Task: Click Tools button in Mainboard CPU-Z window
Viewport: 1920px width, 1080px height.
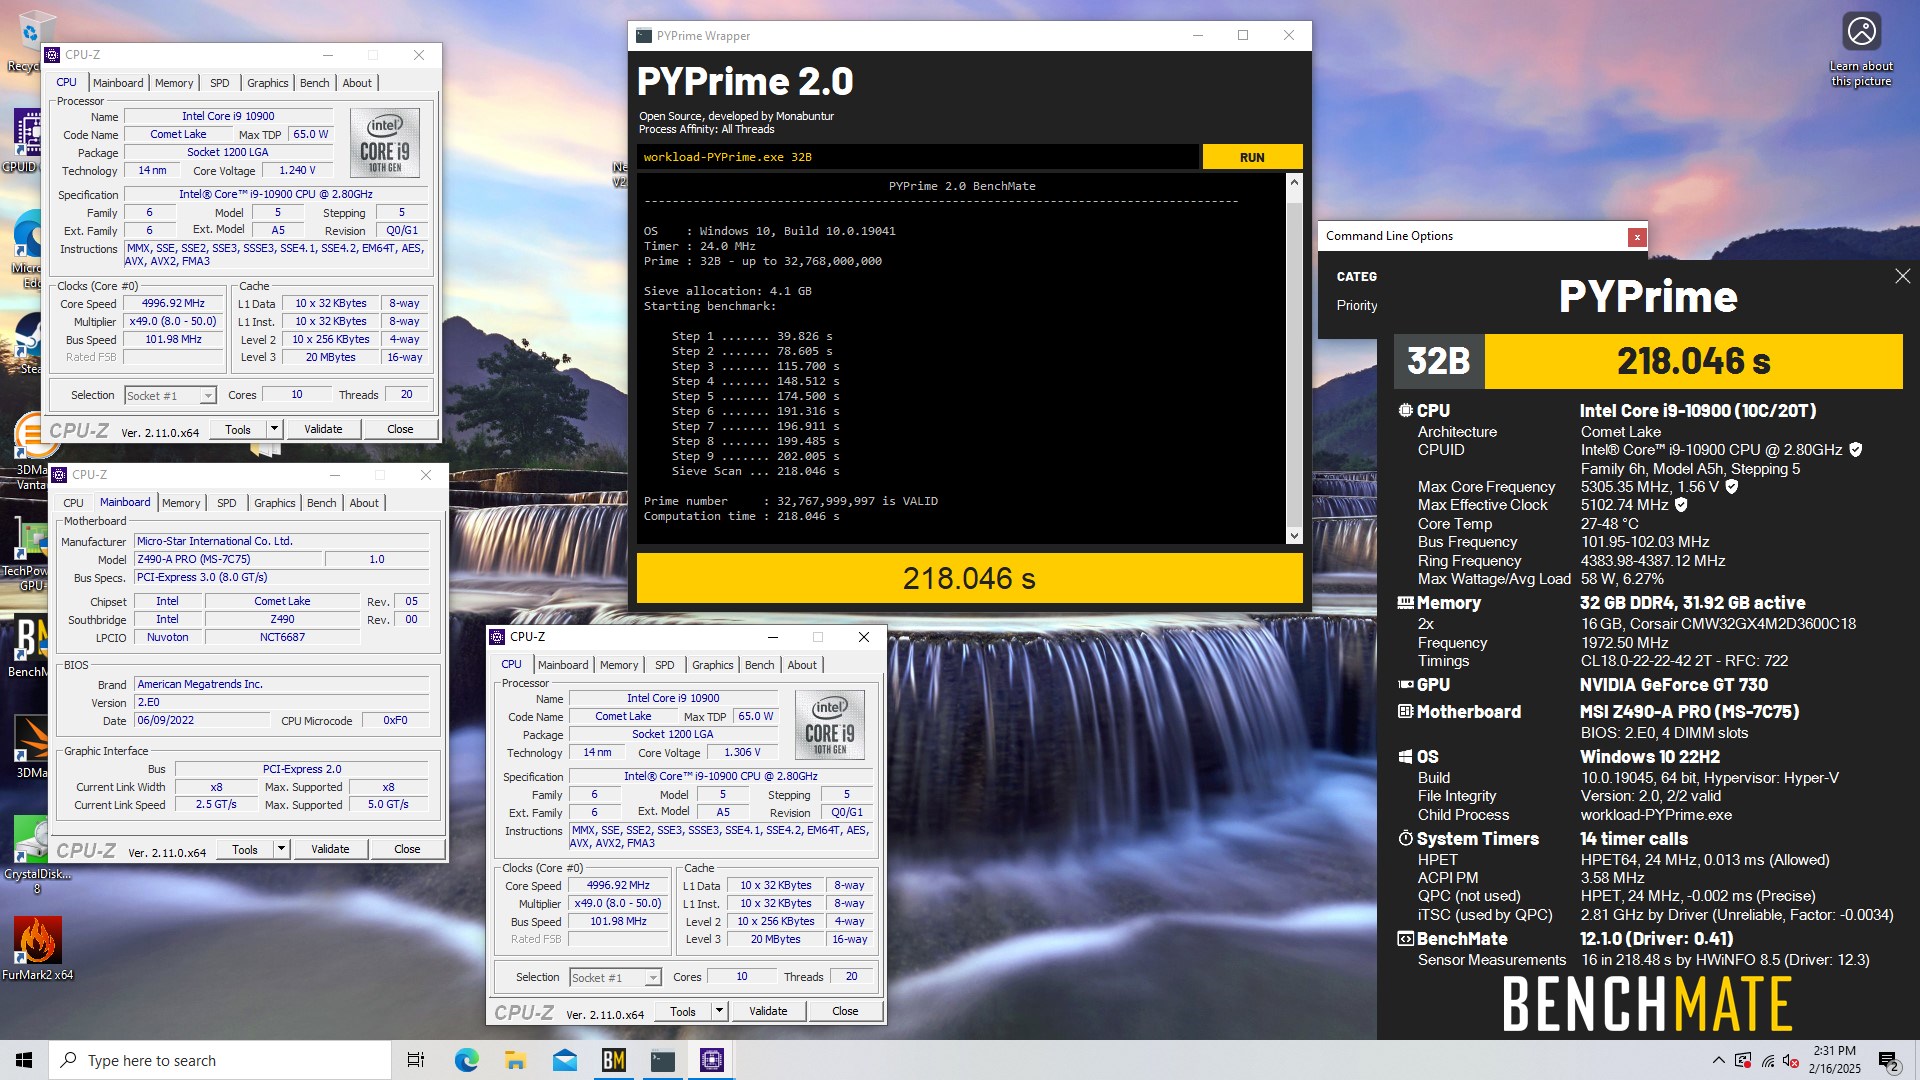Action: point(245,849)
